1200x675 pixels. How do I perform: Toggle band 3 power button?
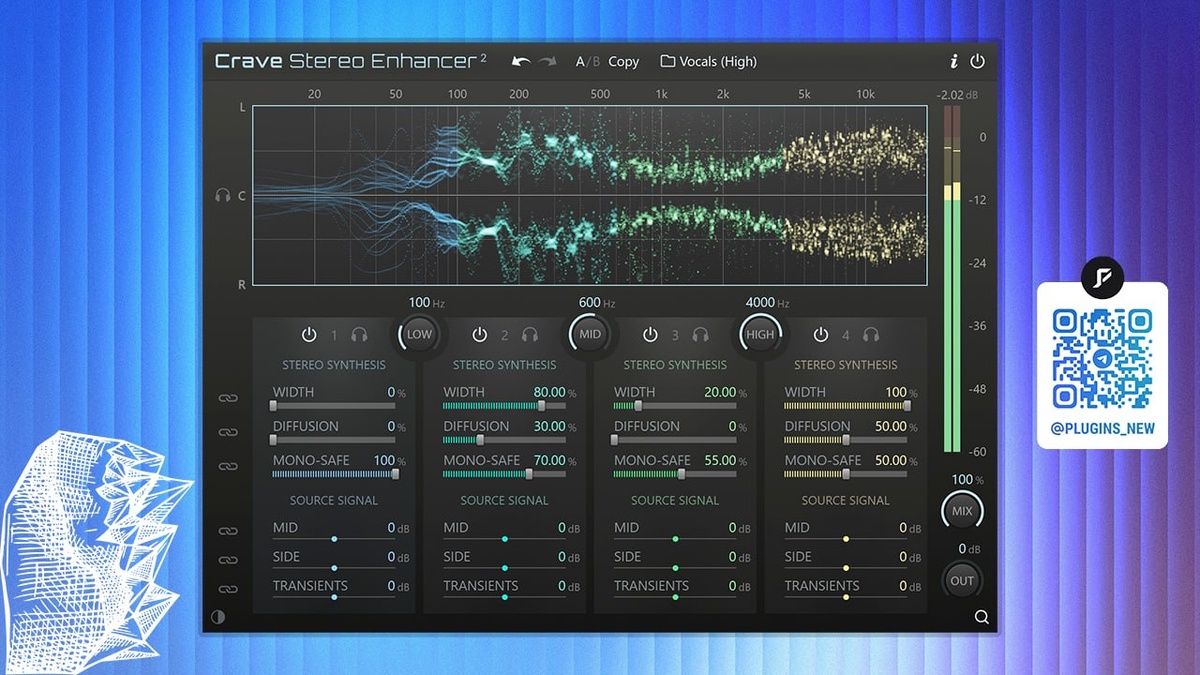[x=650, y=335]
